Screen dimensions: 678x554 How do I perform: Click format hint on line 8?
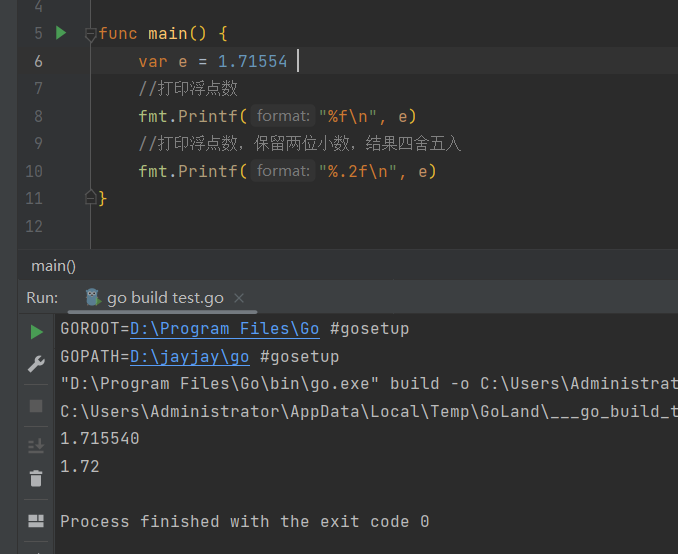pos(283,116)
